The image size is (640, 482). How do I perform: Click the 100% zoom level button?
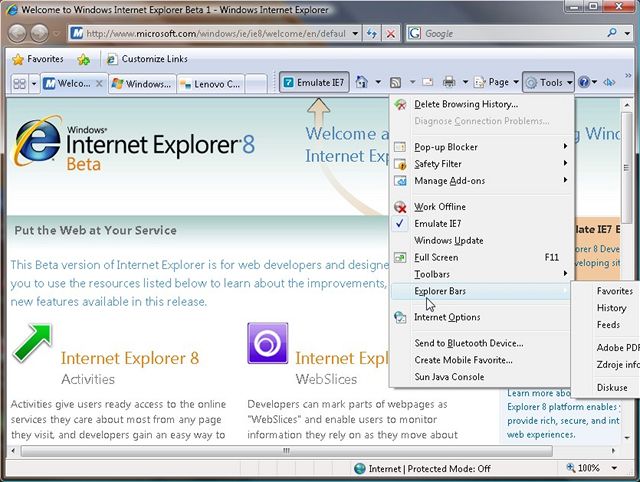[583, 469]
